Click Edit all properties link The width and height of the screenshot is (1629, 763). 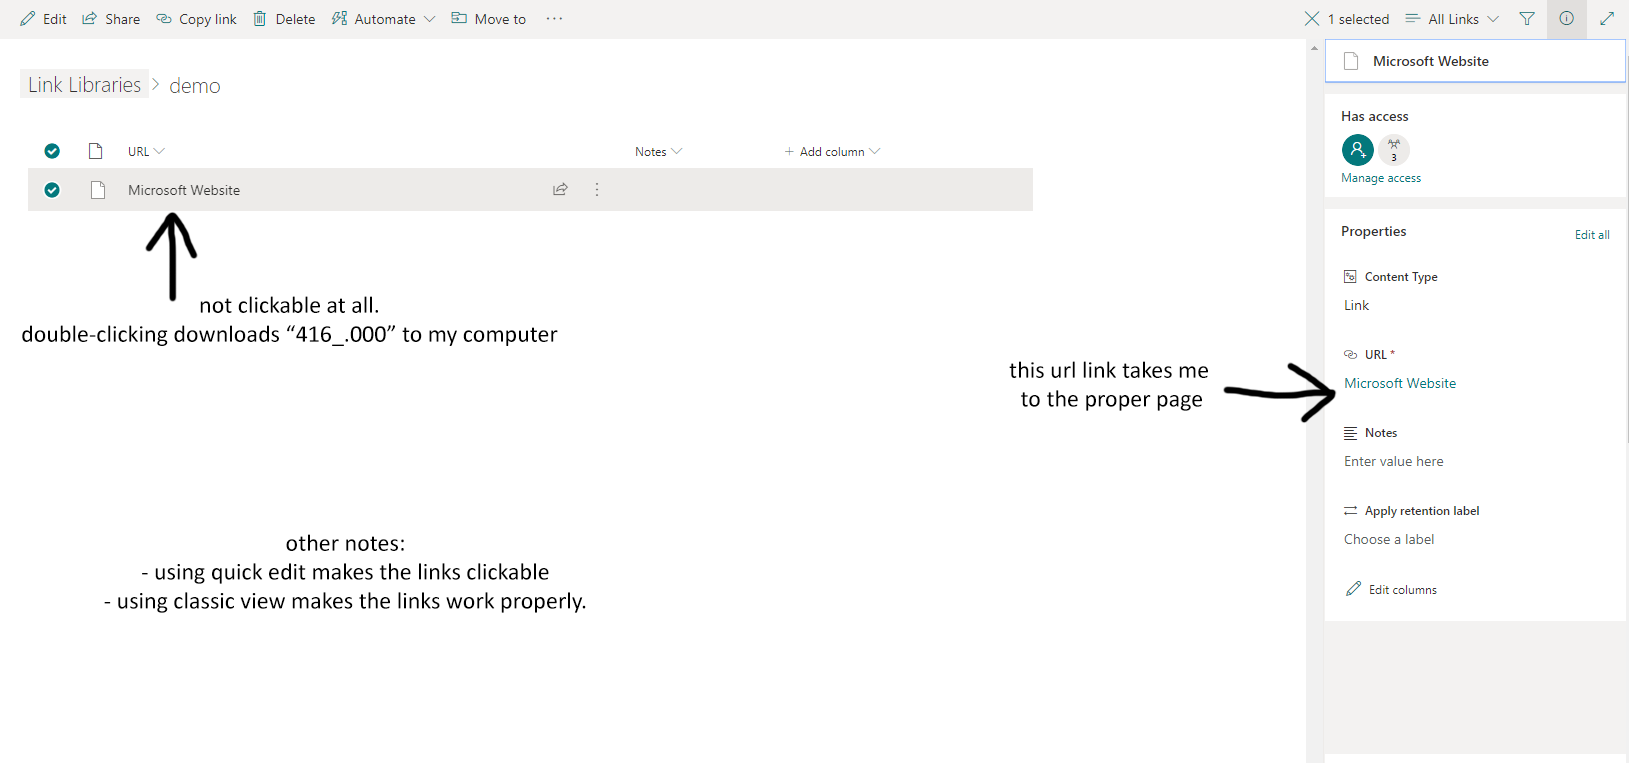click(1592, 235)
